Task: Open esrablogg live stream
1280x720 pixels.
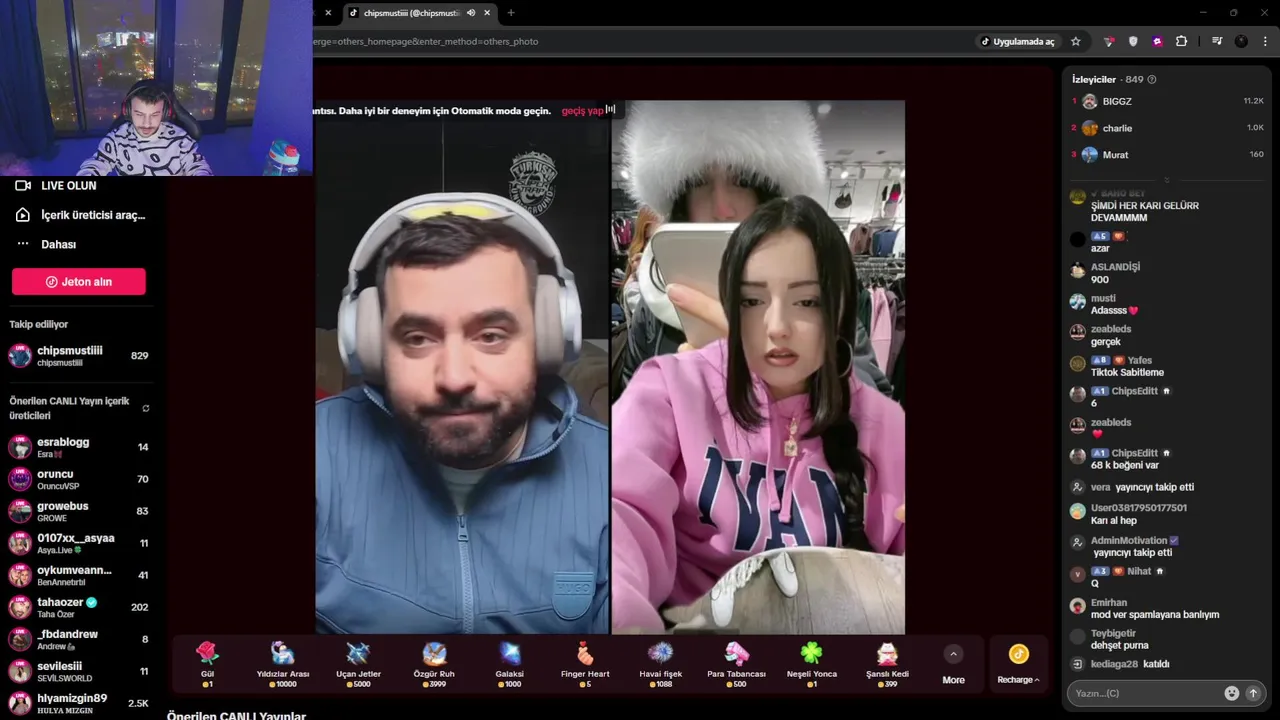Action: 80,447
